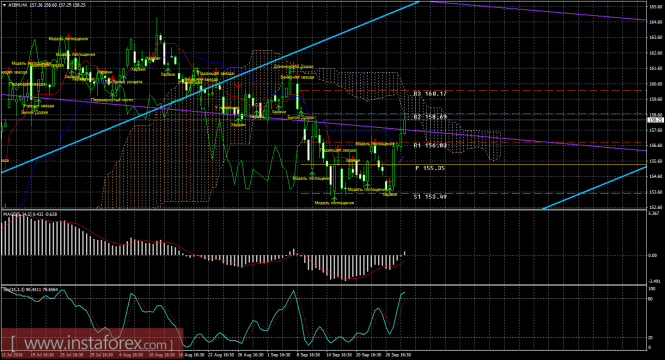Select the S1 153.49 support level label
The width and height of the screenshot is (665, 360).
pos(430,196)
